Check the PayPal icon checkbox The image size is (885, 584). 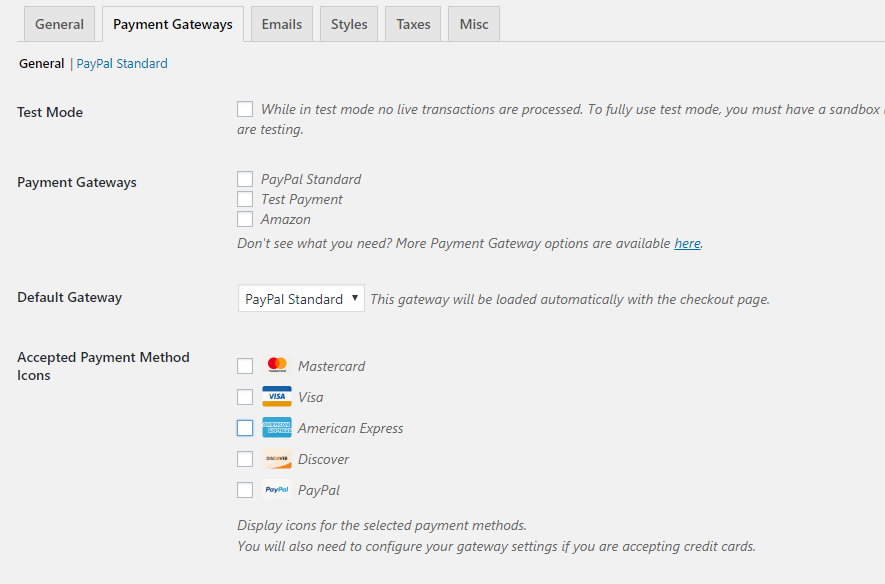[245, 490]
